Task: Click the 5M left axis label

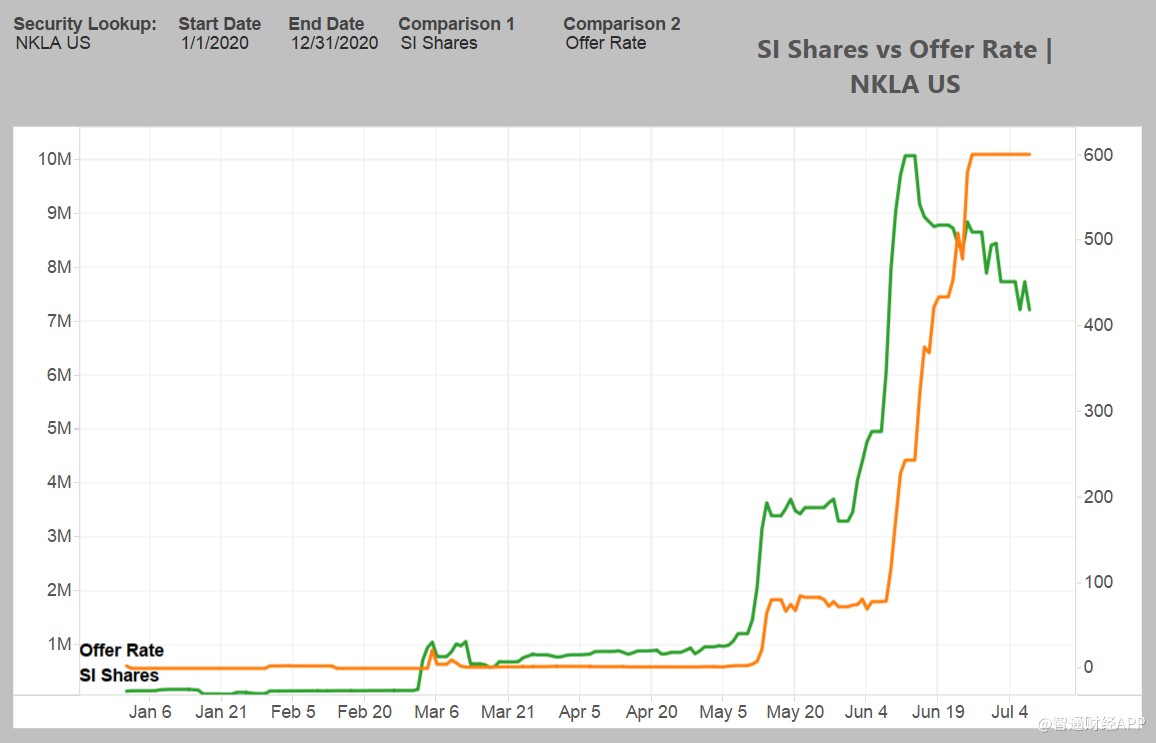Action: 59,428
